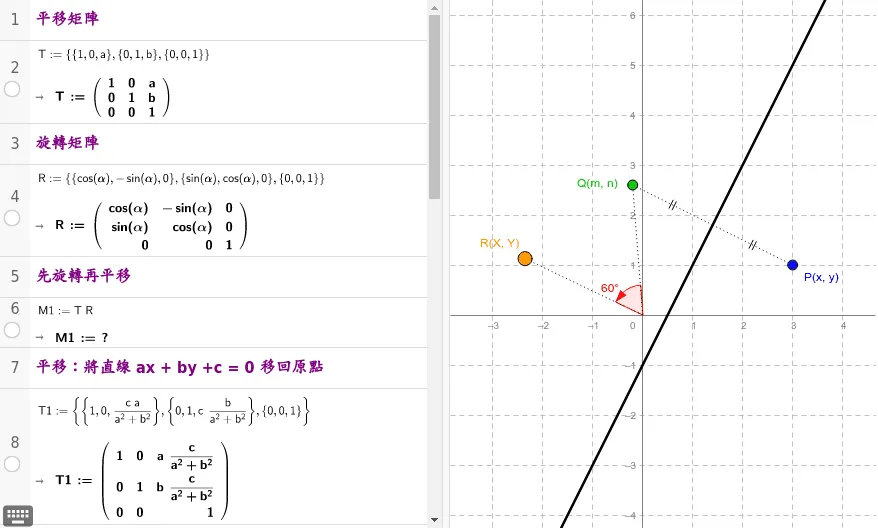The width and height of the screenshot is (878, 530).
Task: Select row 7 heading about ax + by + c = 0
Action: pos(180,367)
